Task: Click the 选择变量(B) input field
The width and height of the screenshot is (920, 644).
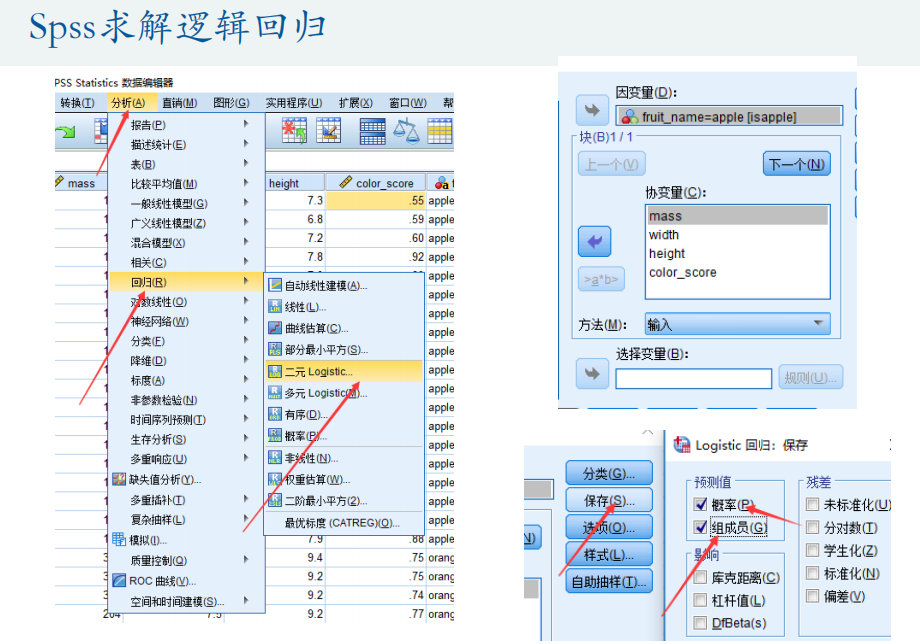Action: click(694, 379)
